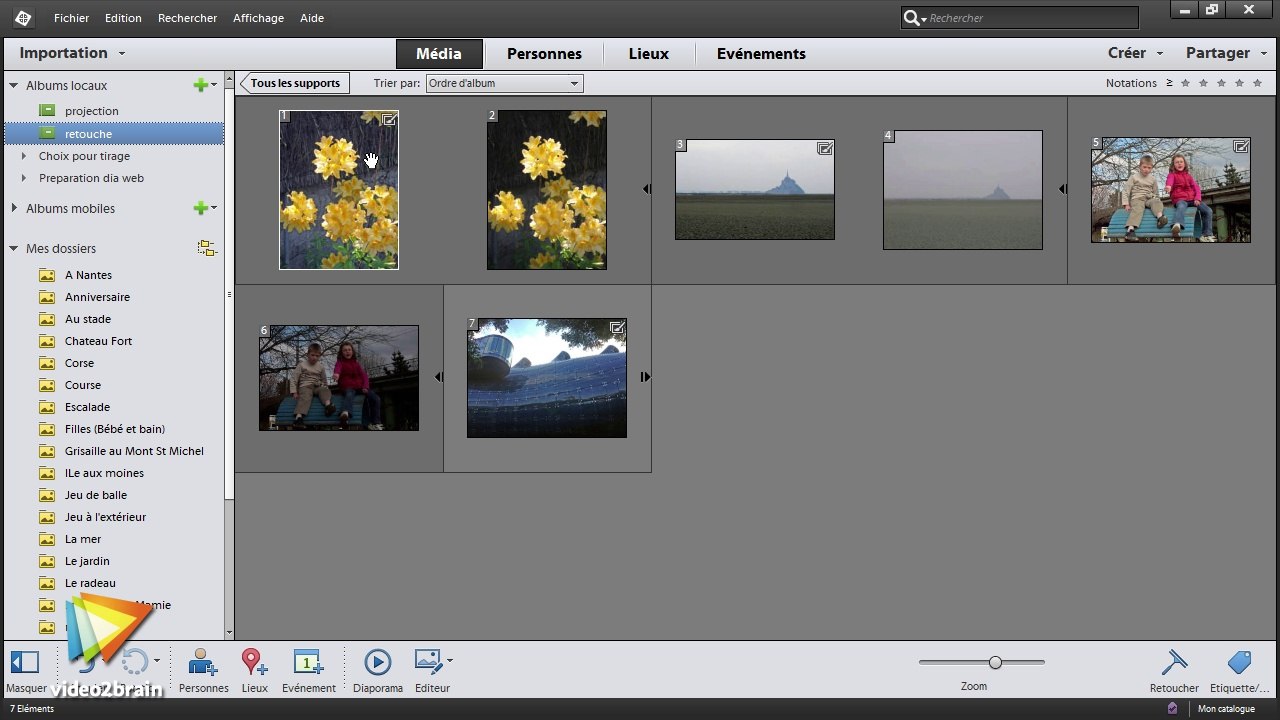Image resolution: width=1280 pixels, height=720 pixels.
Task: Open the Evénement calendar tool
Action: point(308,662)
